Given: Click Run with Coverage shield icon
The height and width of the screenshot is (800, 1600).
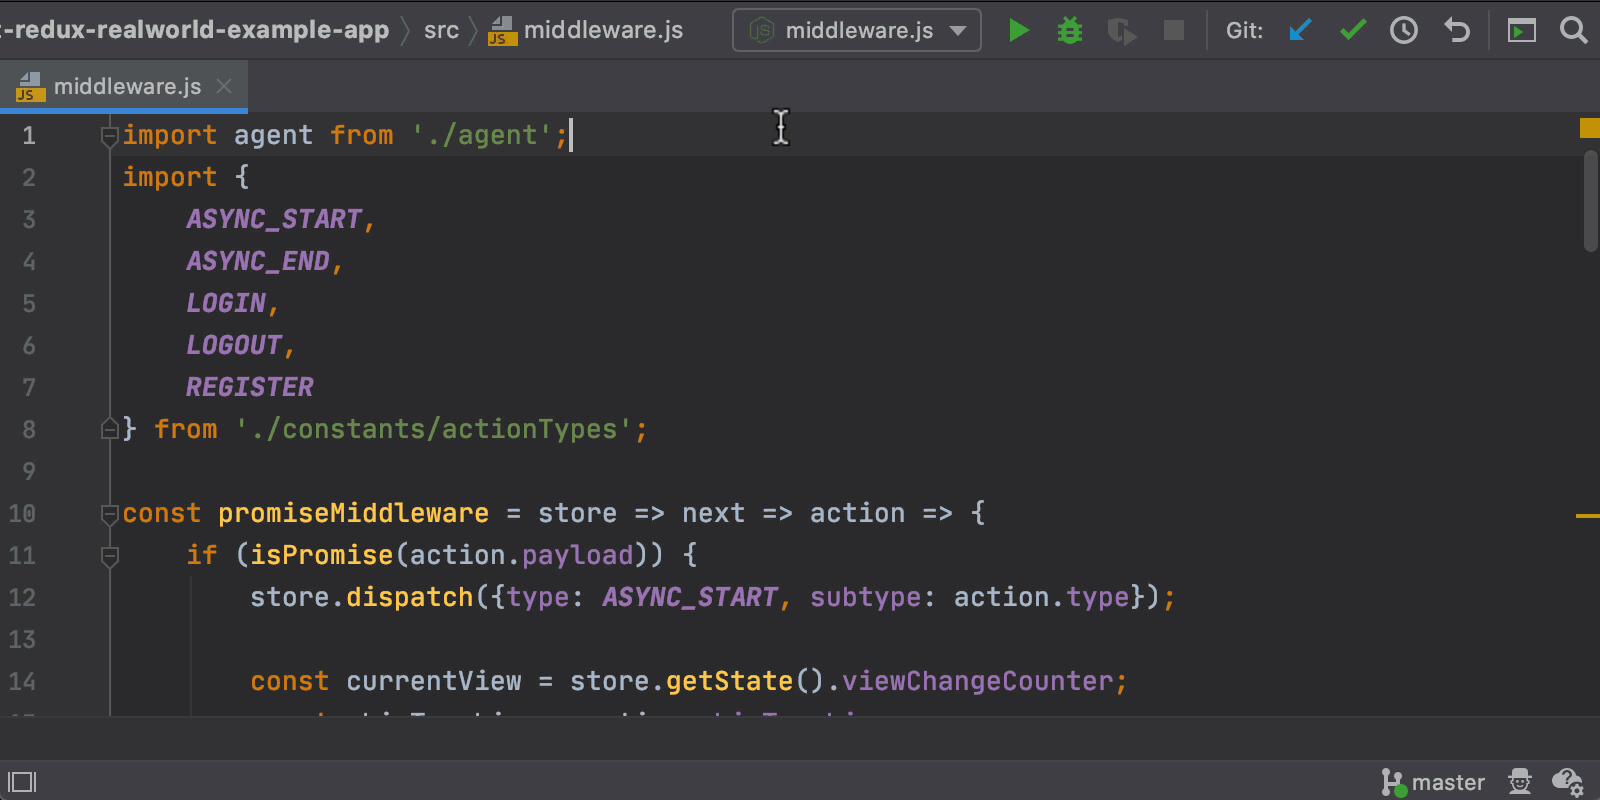Looking at the screenshot, I should tap(1121, 32).
